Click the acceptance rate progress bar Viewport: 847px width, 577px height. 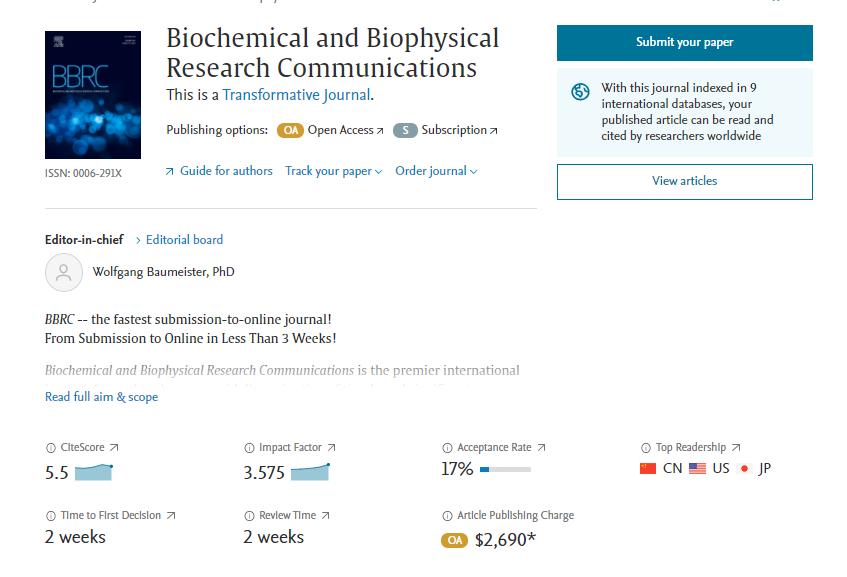(505, 469)
